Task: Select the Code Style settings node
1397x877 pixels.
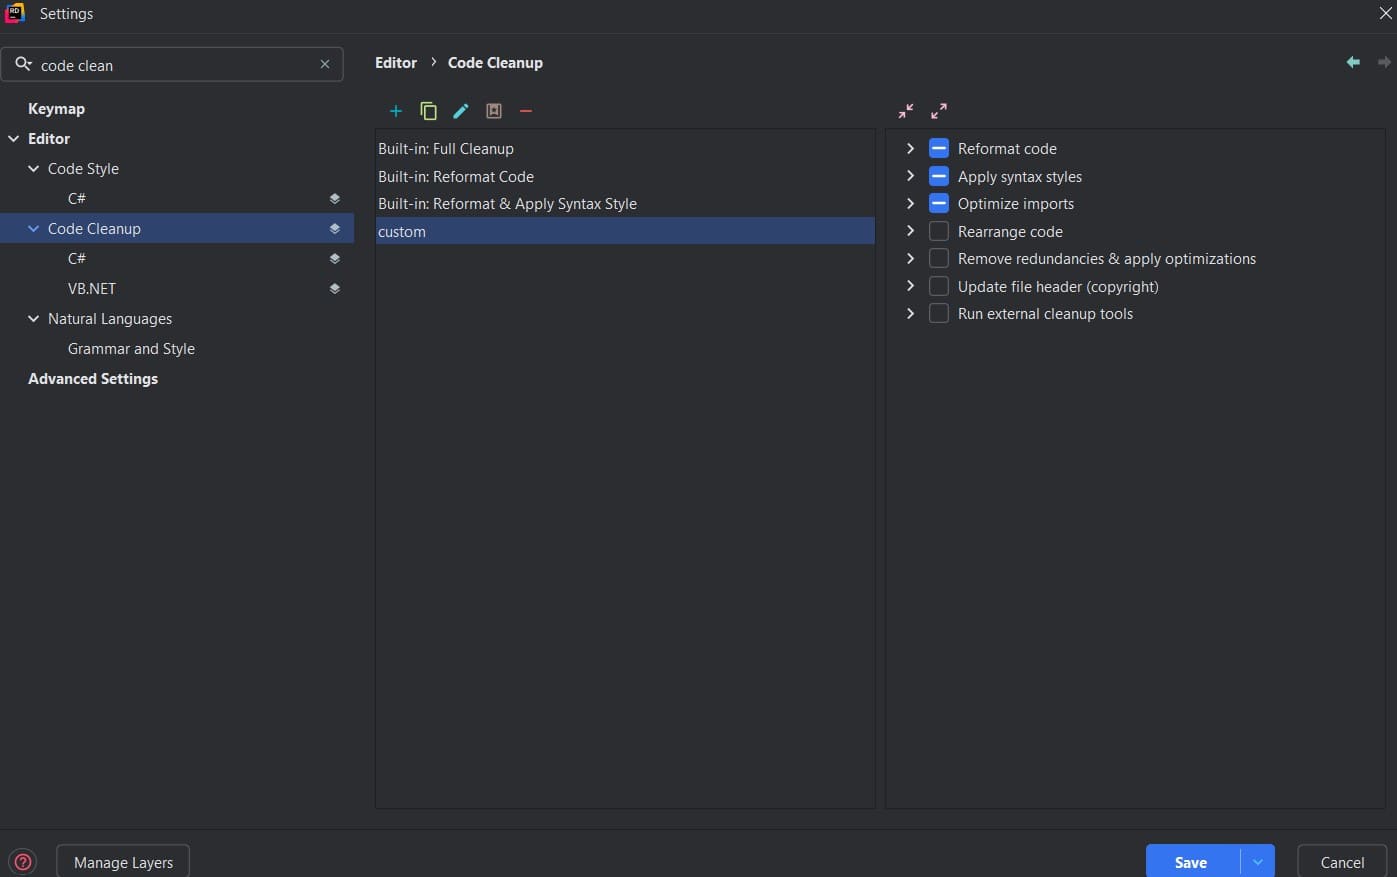Action: [x=83, y=169]
